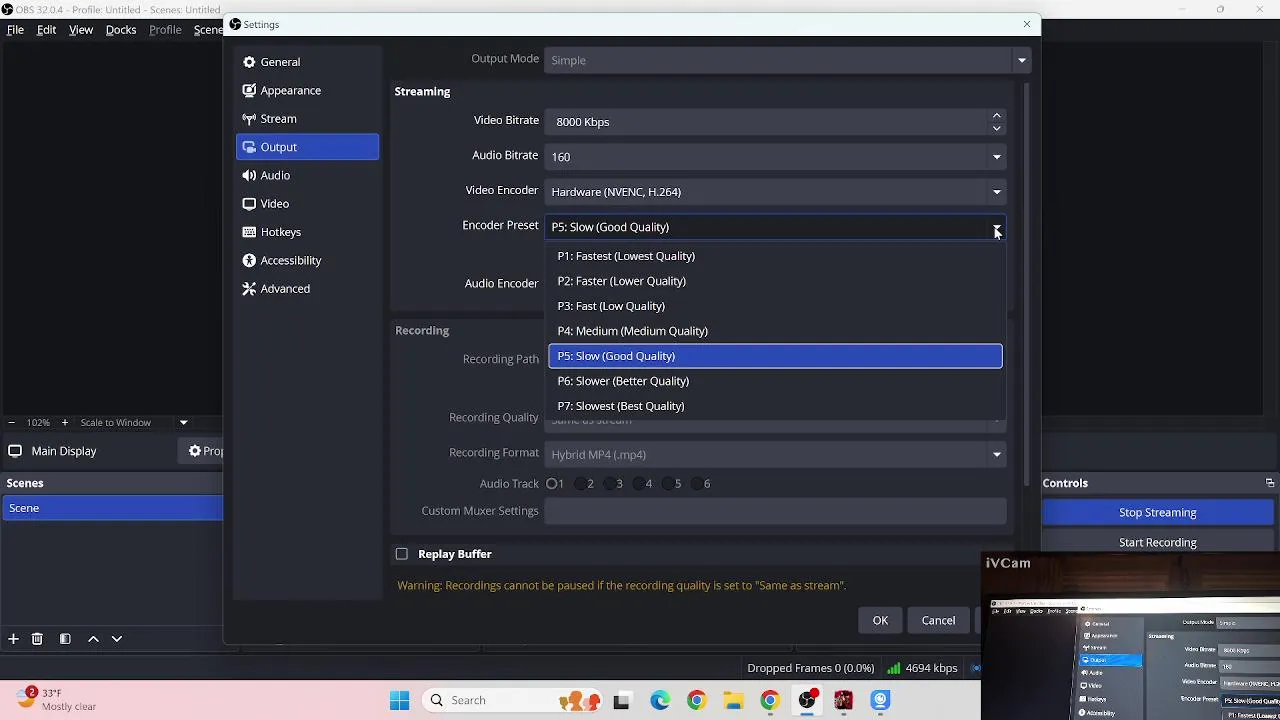Choose P5: Slow (Good Quality) preset
The image size is (1280, 720).
point(775,356)
